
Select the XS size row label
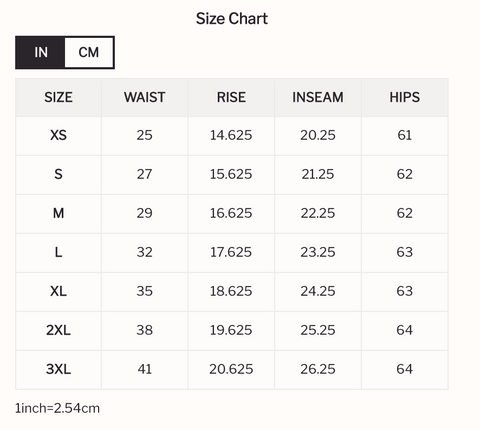(x=58, y=136)
